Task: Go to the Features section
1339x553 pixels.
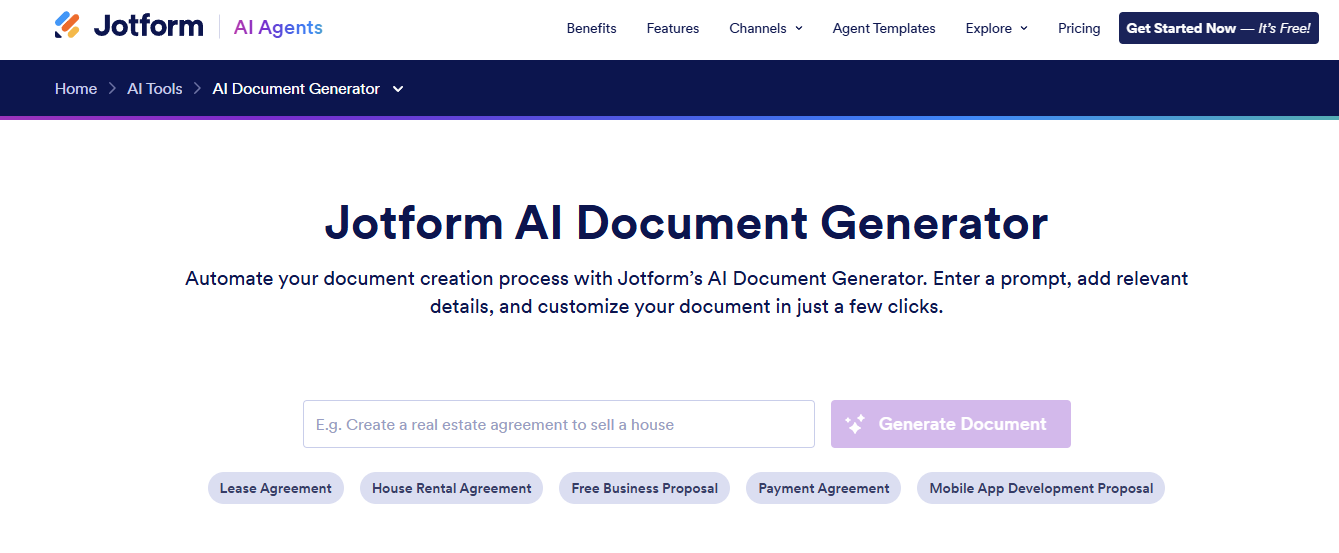Action: point(673,28)
